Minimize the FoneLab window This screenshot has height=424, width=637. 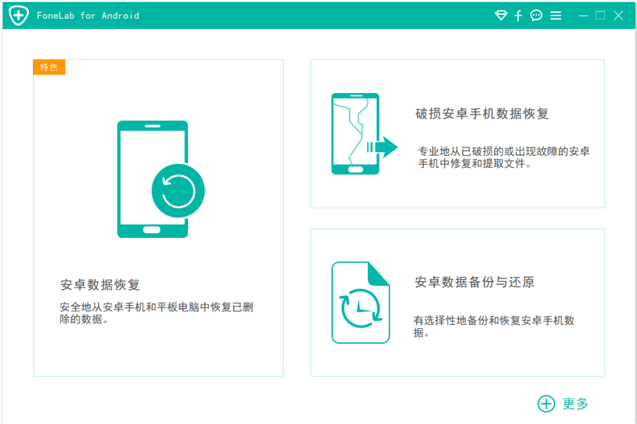coord(583,16)
